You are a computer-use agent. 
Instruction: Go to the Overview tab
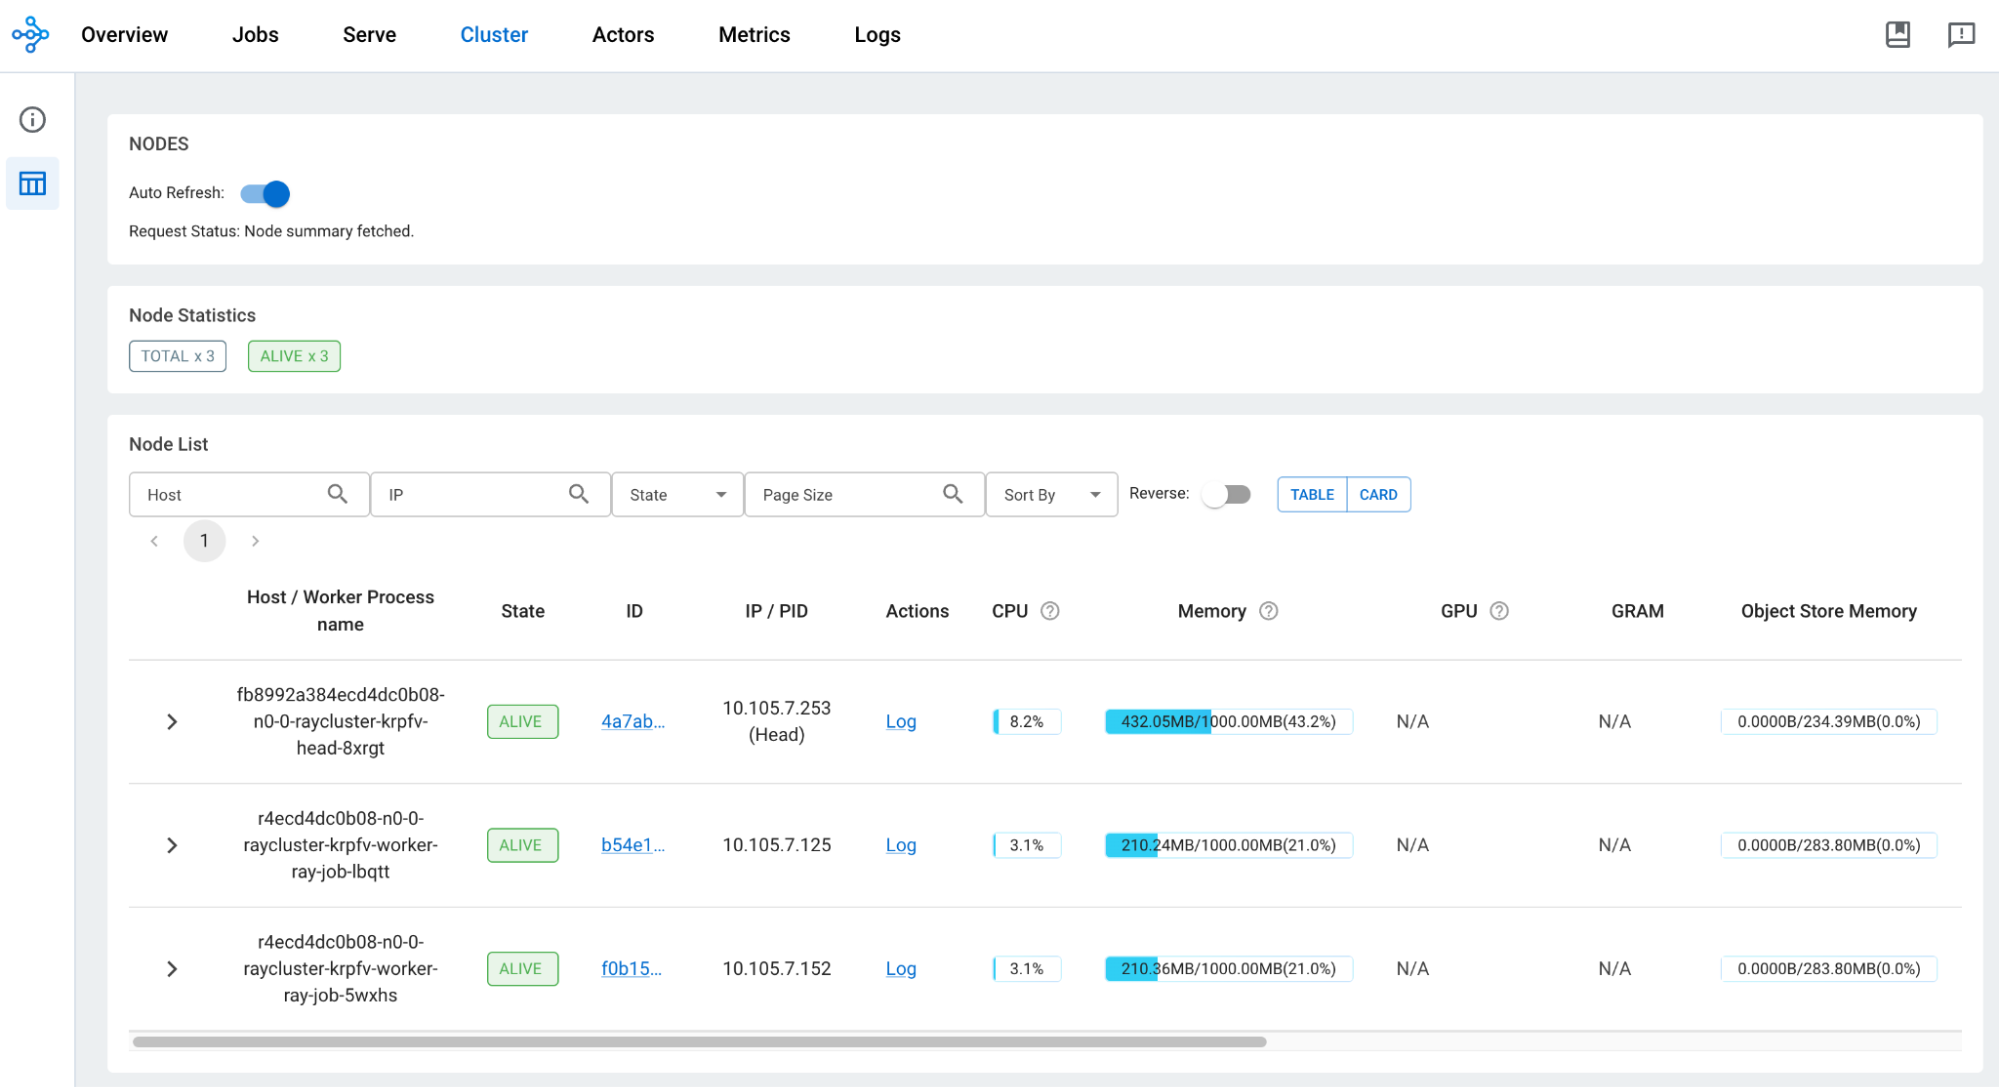pos(124,35)
